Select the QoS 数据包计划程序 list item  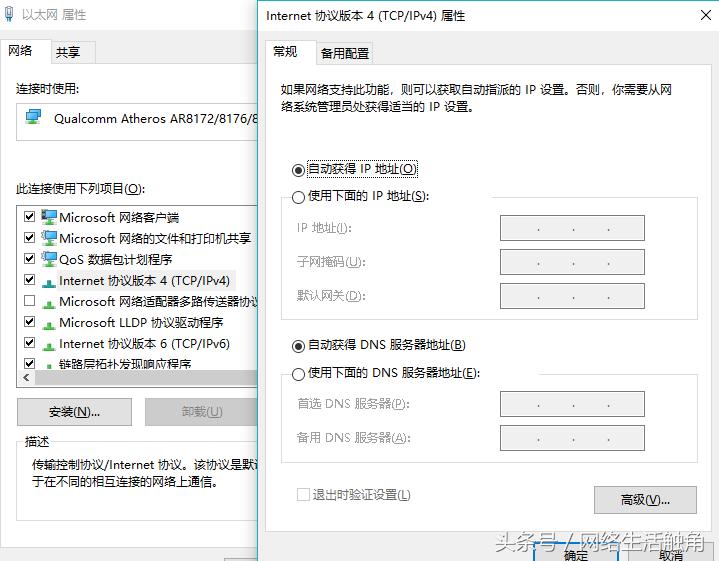coord(116,259)
